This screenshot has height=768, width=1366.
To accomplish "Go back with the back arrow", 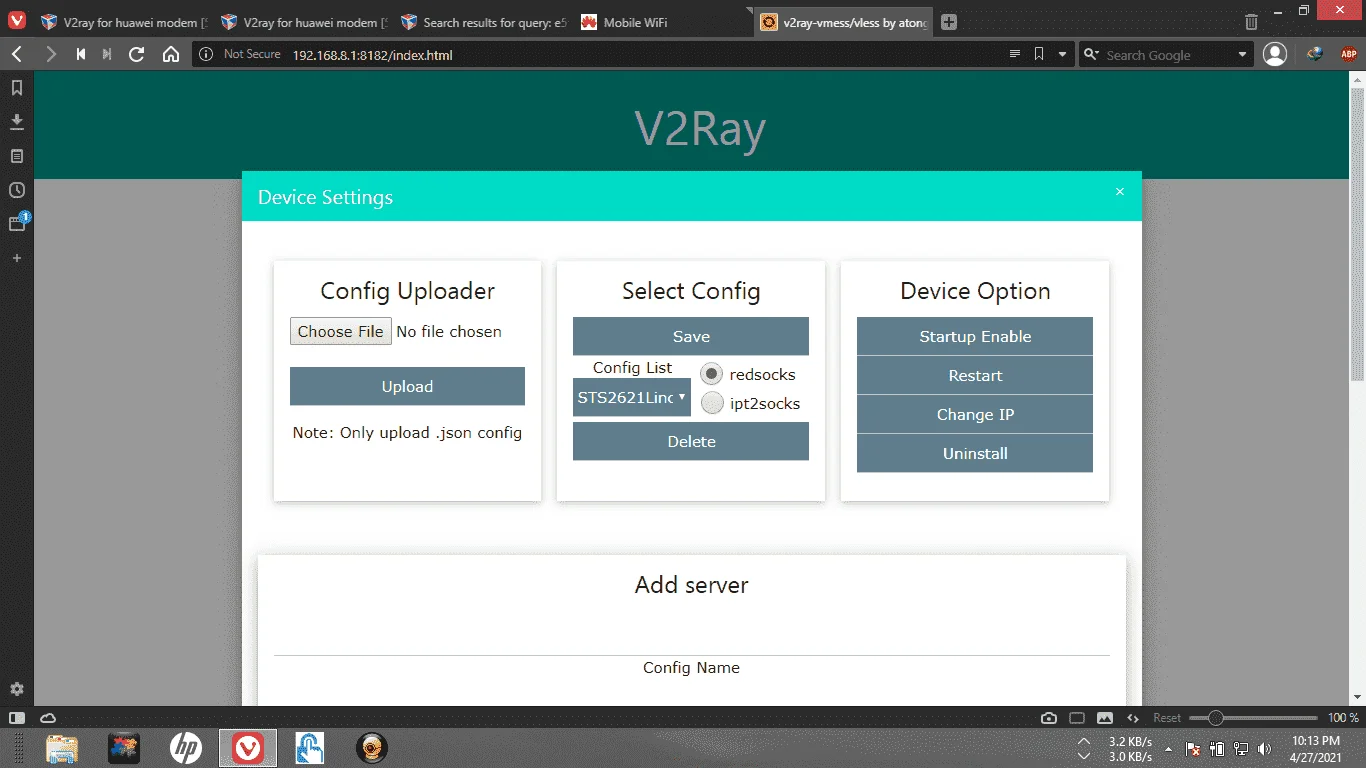I will click(17, 55).
